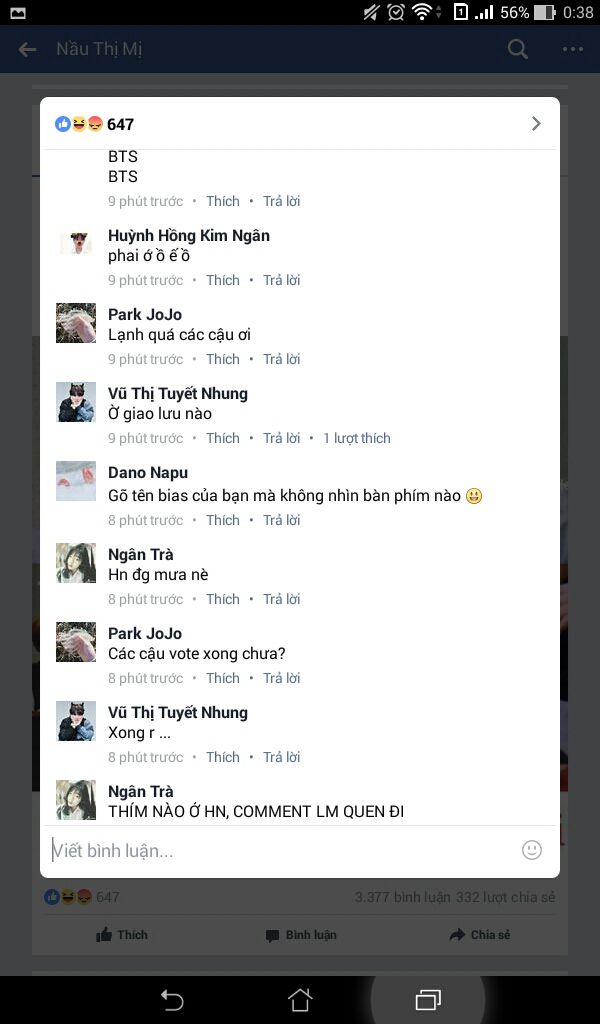Screen dimensions: 600x1024
Task: Open the three-dot more options menu
Action: [x=573, y=49]
